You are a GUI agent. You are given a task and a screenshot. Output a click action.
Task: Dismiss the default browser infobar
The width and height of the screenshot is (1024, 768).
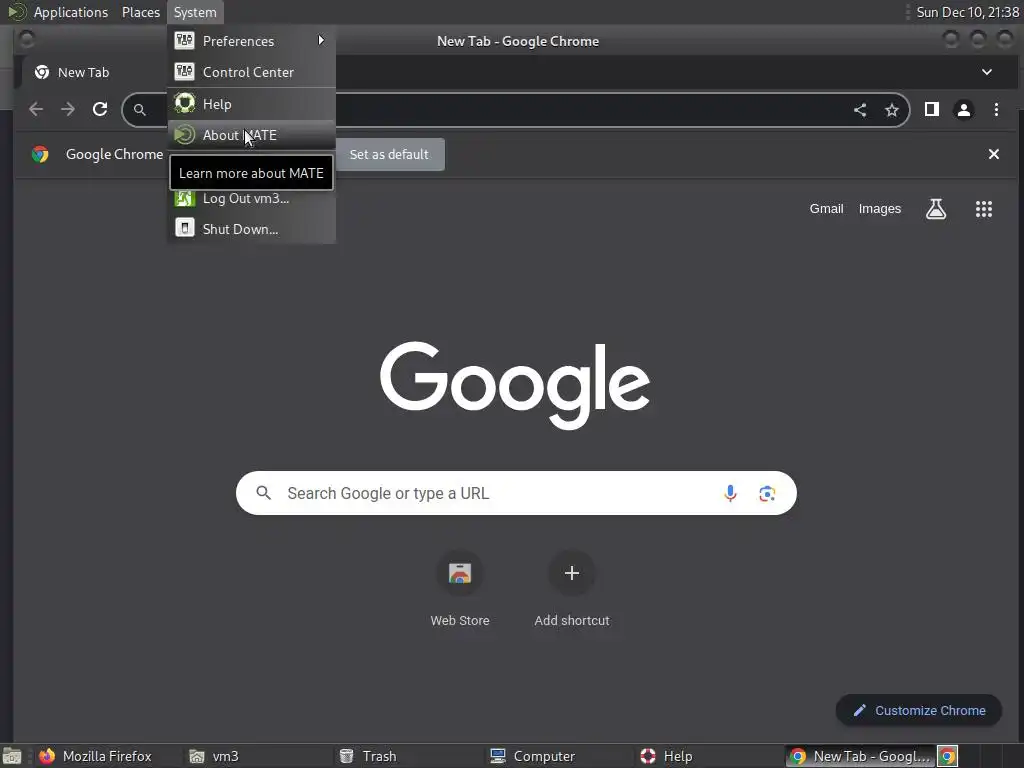click(993, 154)
